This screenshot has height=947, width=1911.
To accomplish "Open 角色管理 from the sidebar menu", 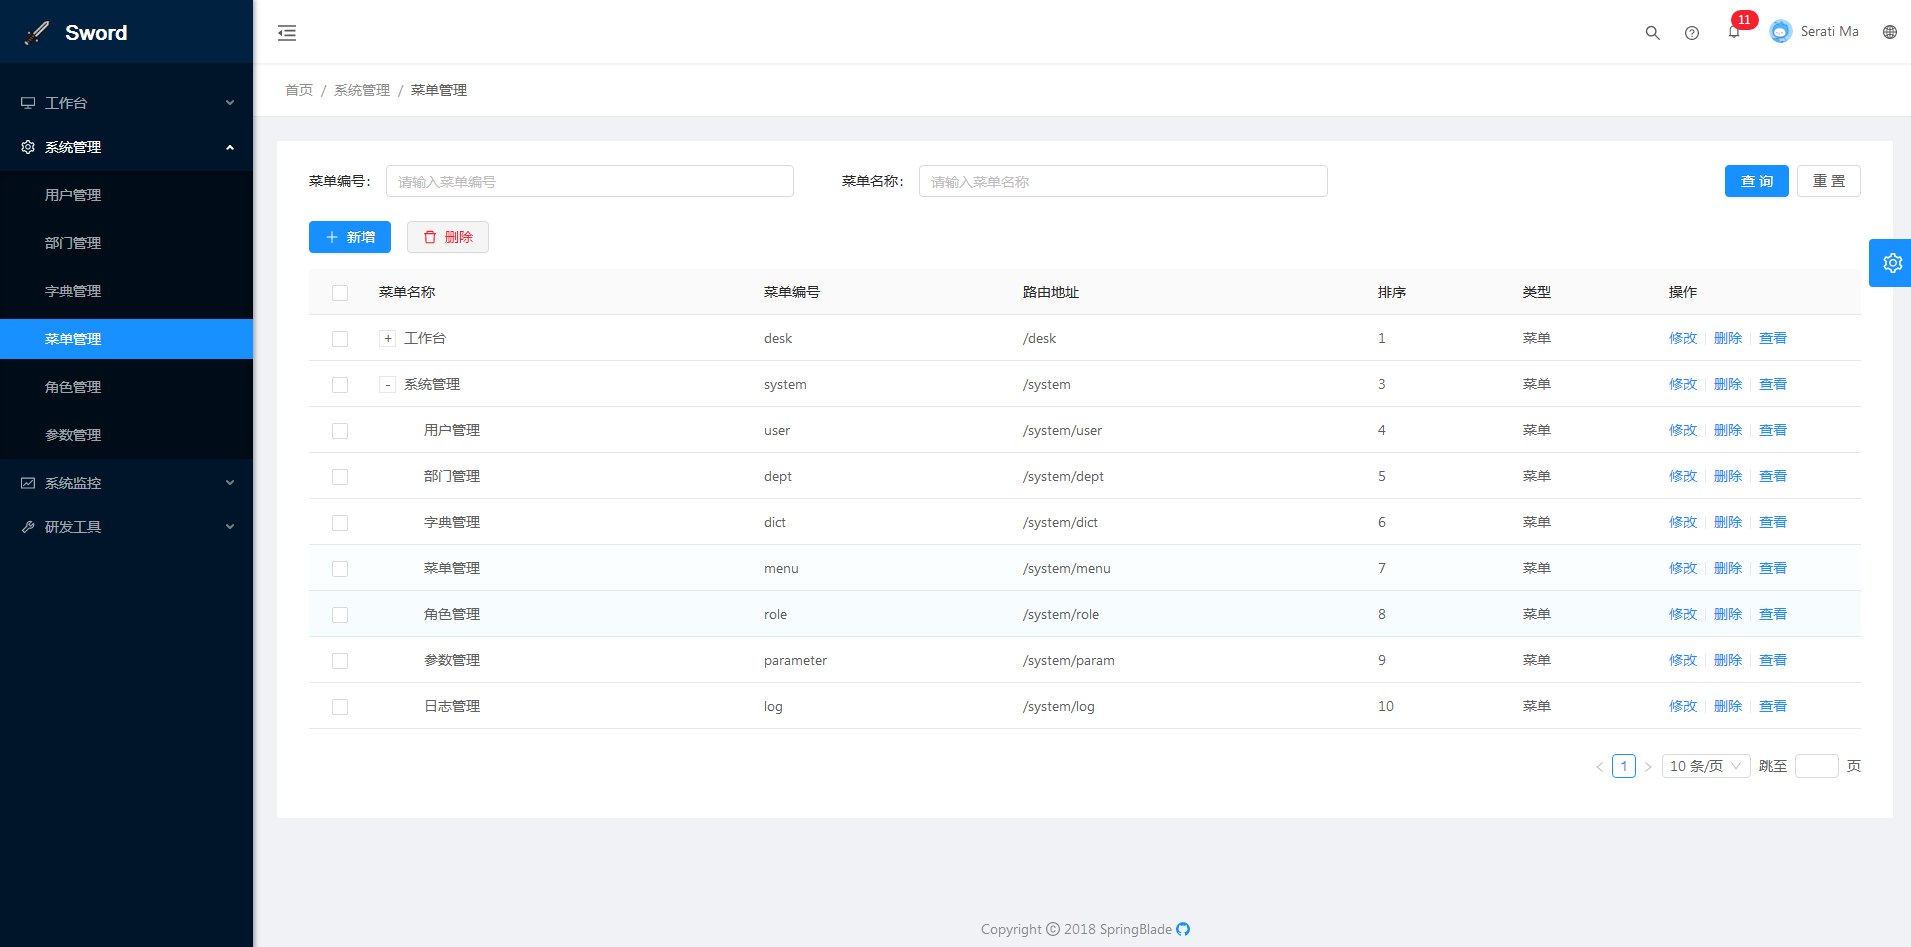I will tap(73, 386).
